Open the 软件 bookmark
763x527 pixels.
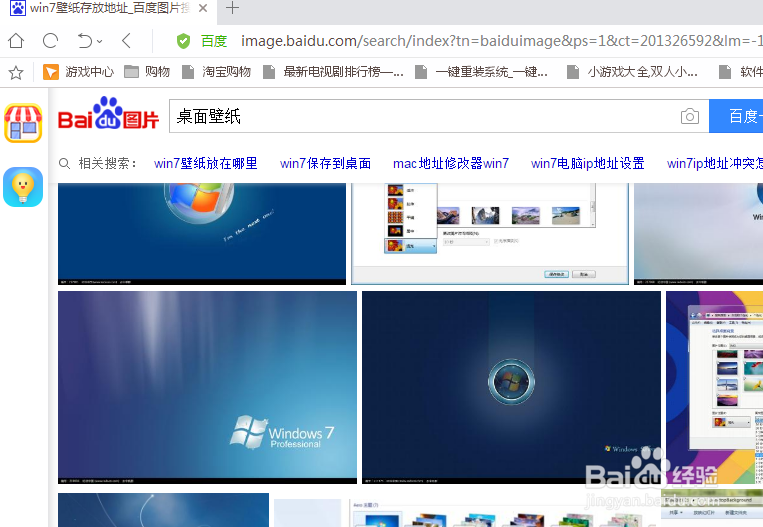click(741, 72)
